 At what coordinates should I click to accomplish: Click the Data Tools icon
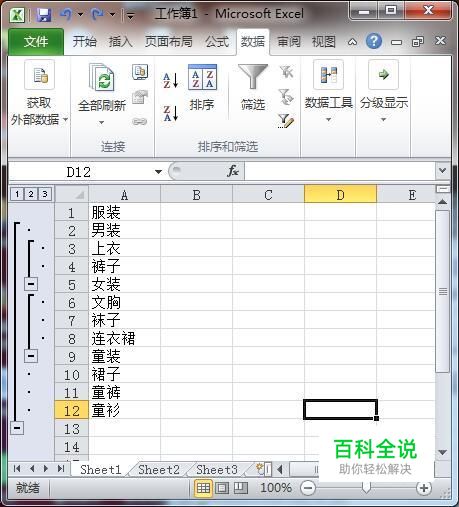click(x=328, y=75)
